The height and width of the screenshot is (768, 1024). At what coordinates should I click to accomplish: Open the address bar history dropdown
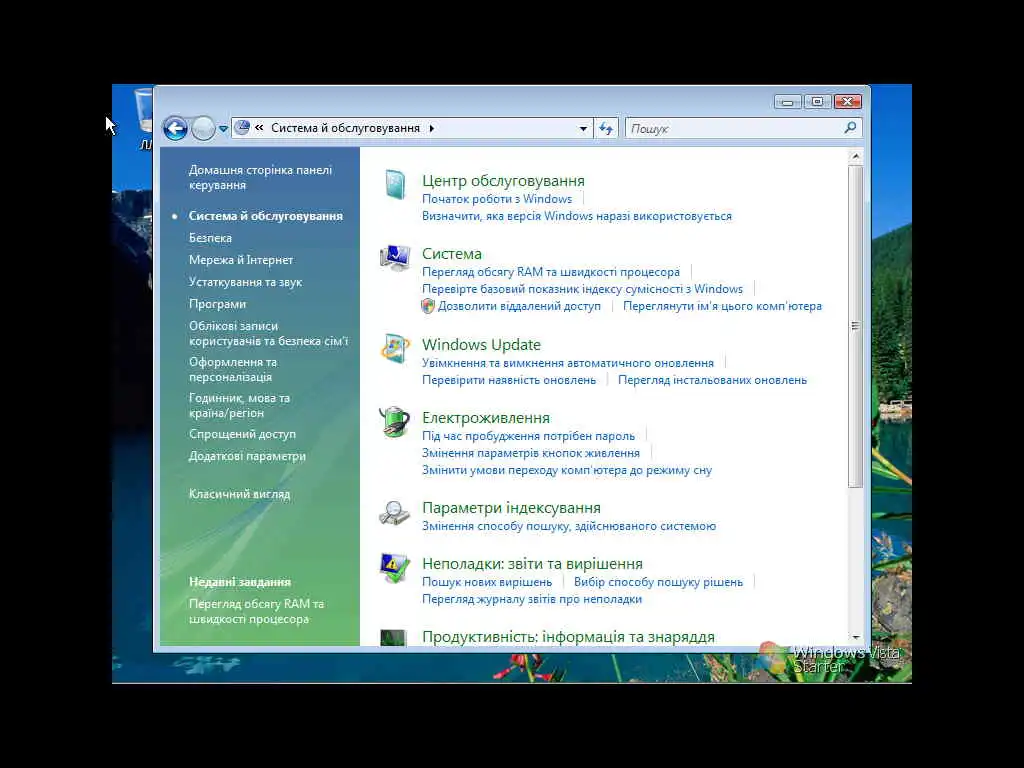[x=583, y=129]
